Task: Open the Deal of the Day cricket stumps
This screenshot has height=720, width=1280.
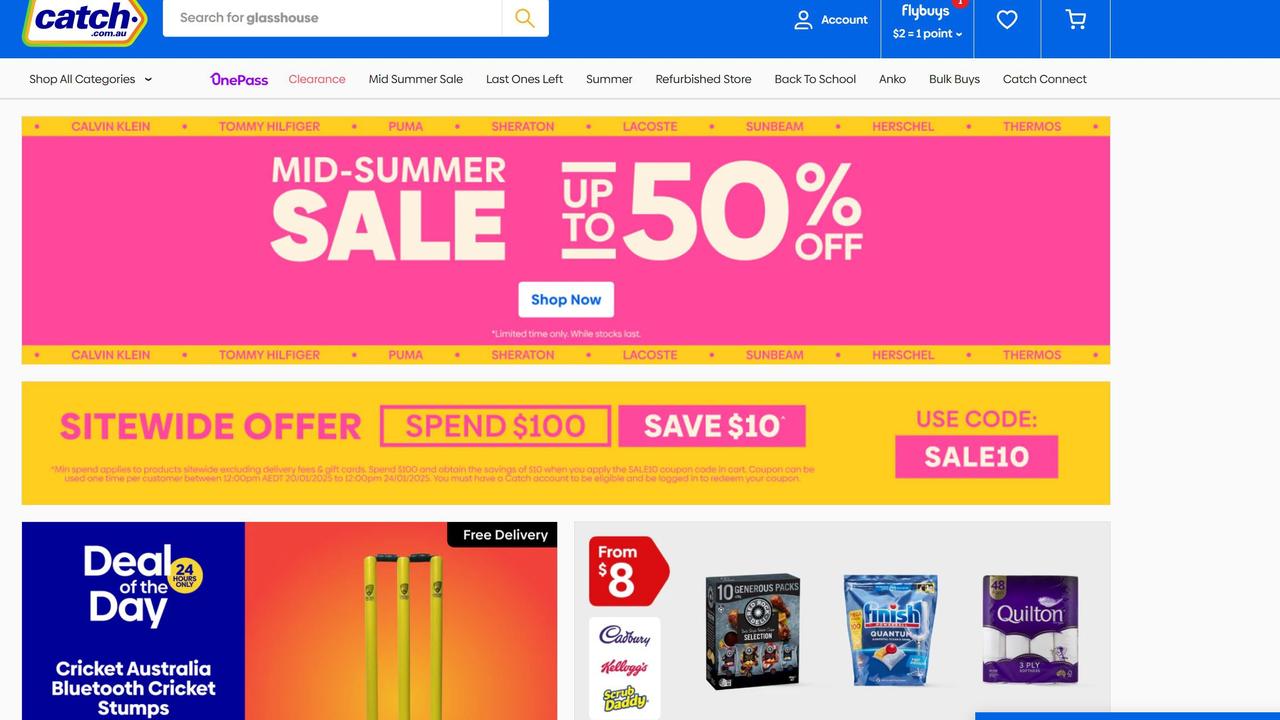Action: (x=289, y=620)
